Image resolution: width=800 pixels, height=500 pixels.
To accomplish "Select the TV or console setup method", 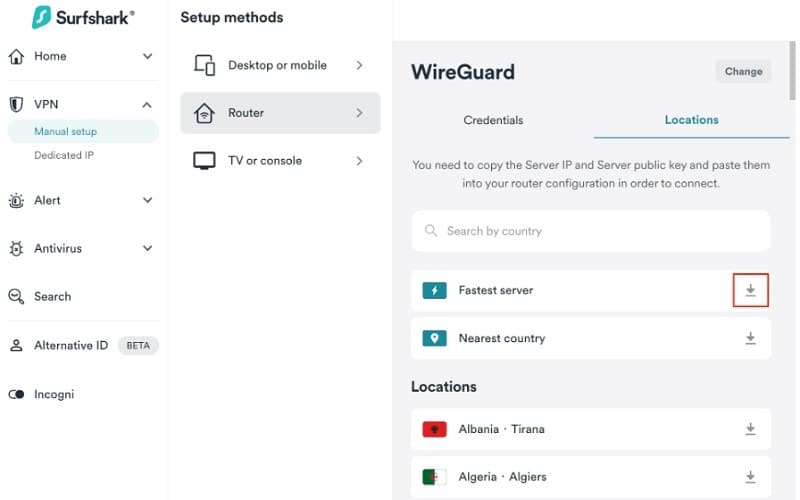I will pos(280,161).
